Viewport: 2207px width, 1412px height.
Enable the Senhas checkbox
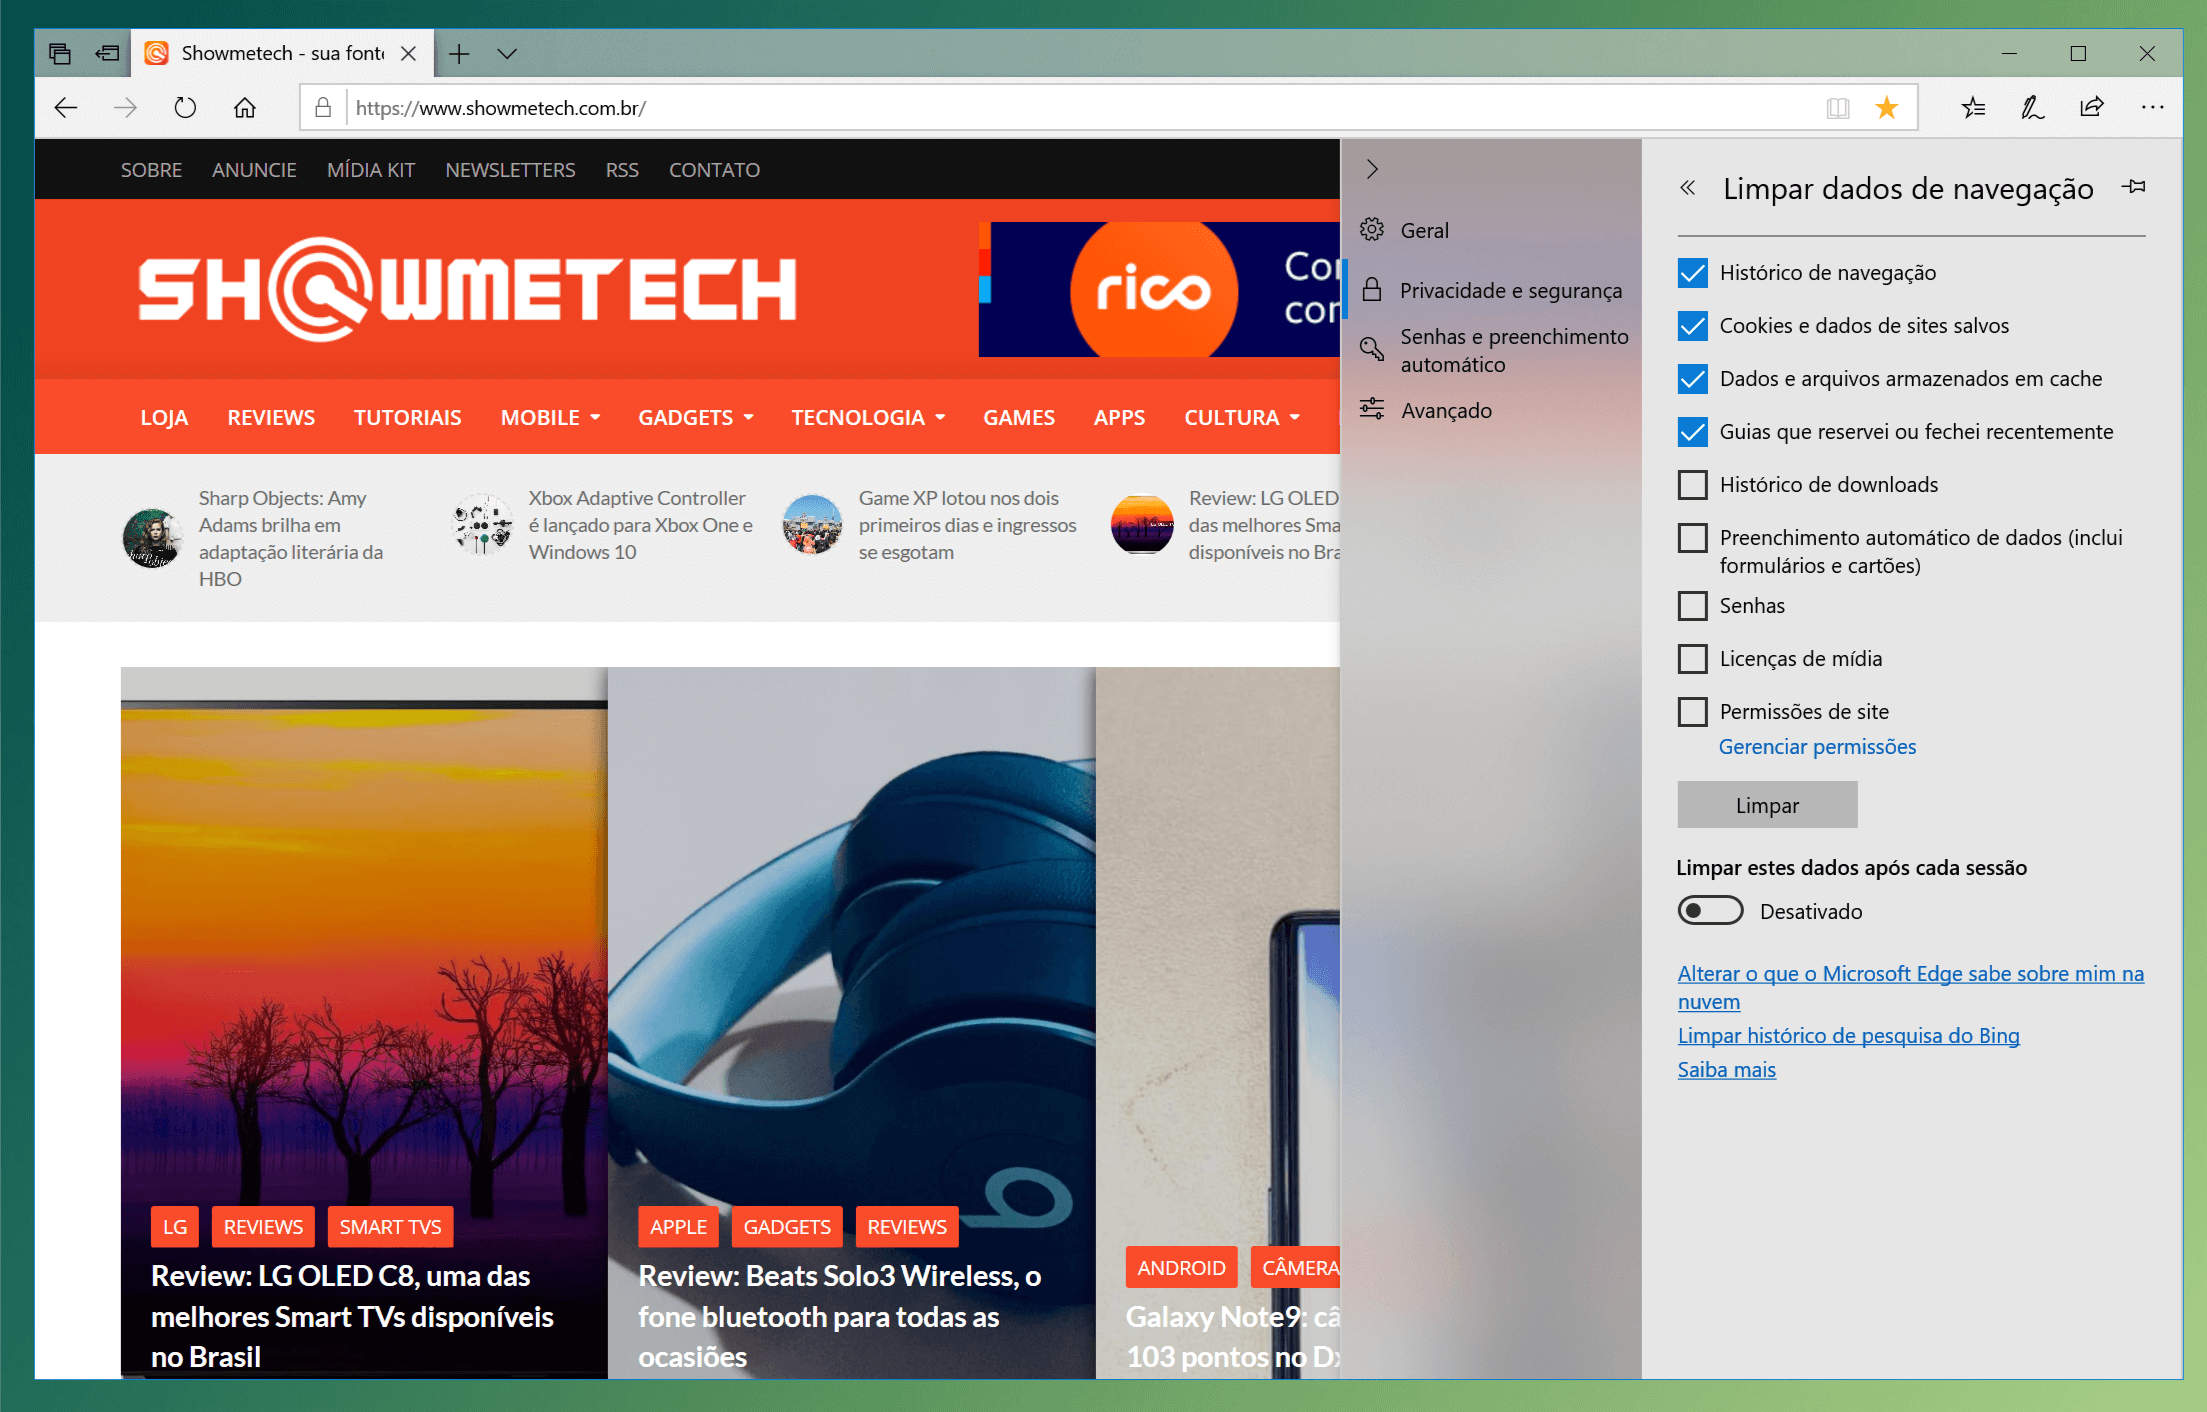pos(1692,606)
